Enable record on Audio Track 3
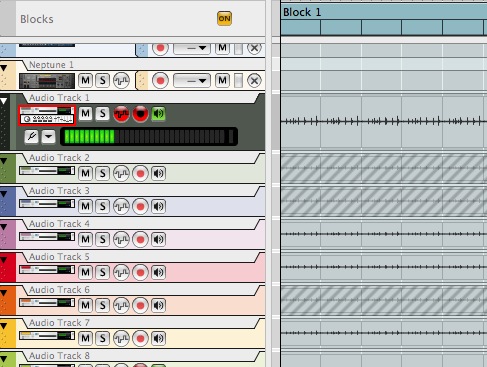The width and height of the screenshot is (487, 367). 140,206
